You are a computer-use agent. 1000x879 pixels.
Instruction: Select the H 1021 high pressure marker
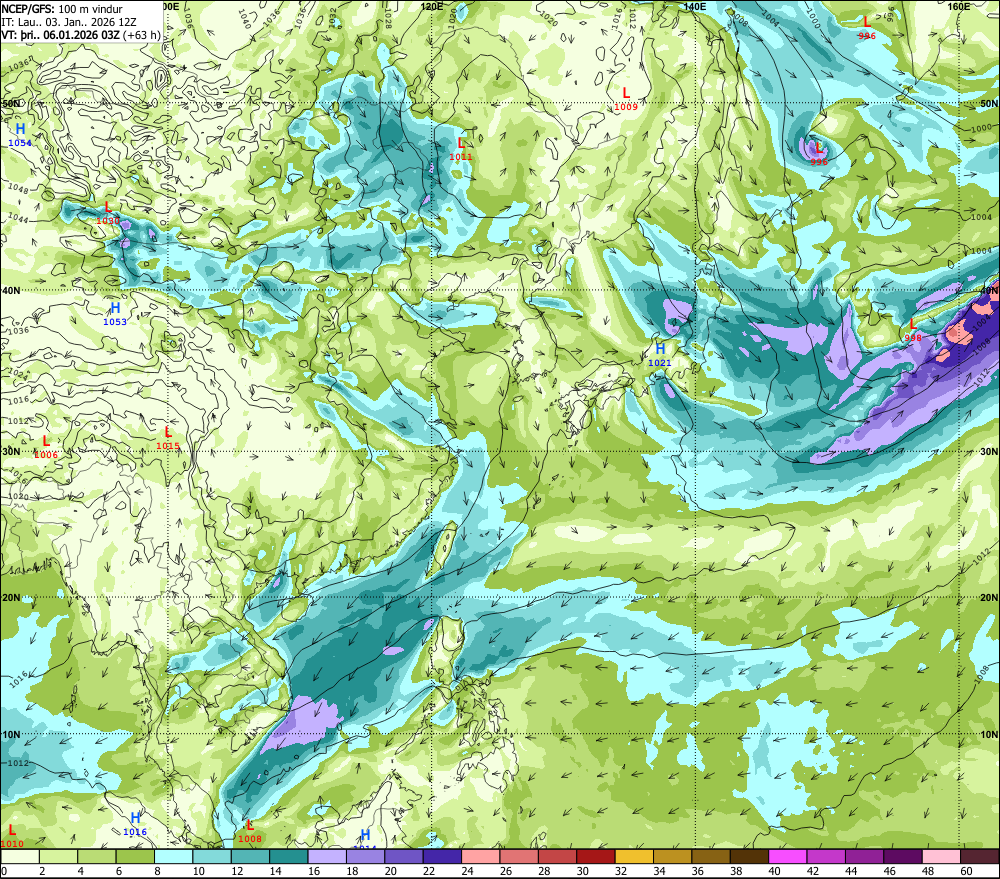(x=660, y=355)
